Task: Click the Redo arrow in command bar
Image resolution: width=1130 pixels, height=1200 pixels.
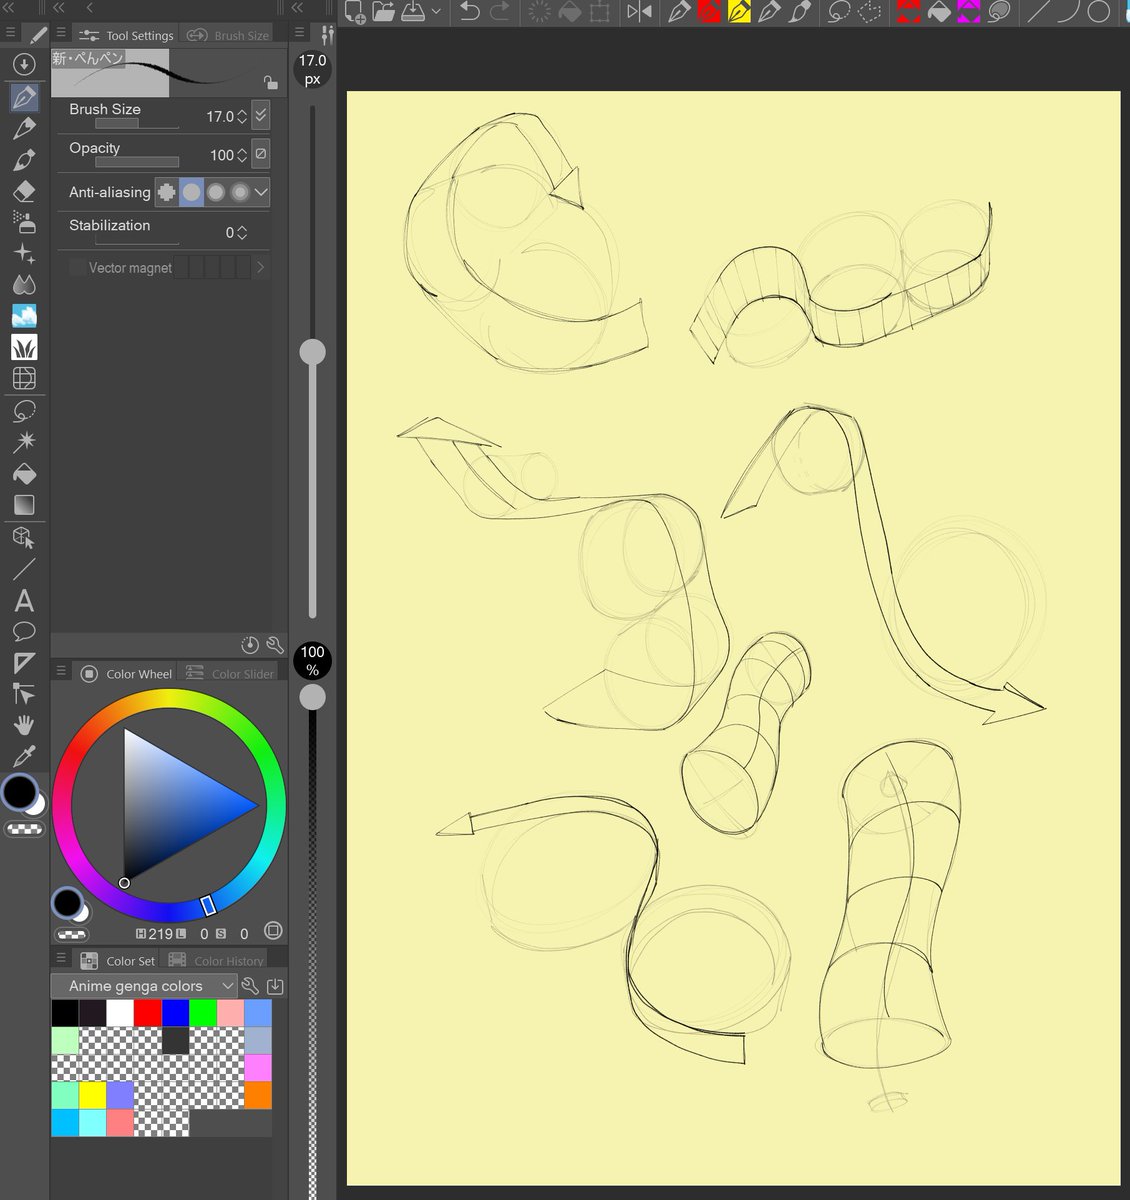Action: pyautogui.click(x=500, y=12)
